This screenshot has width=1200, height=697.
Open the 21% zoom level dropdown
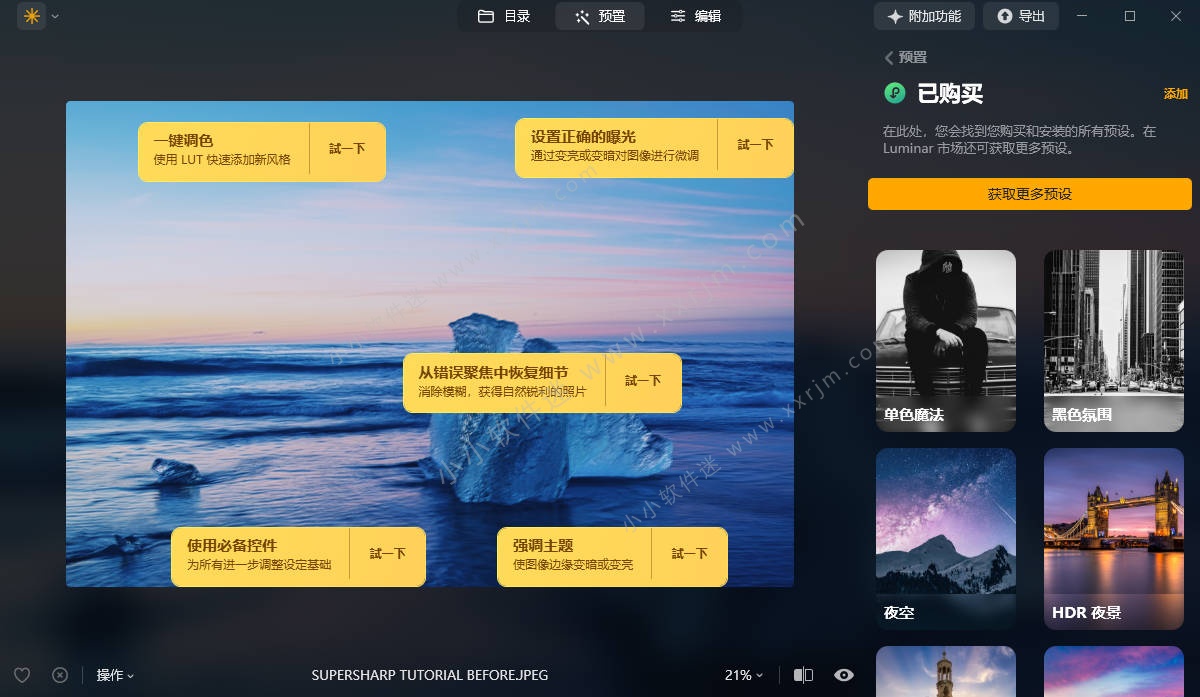[x=744, y=675]
